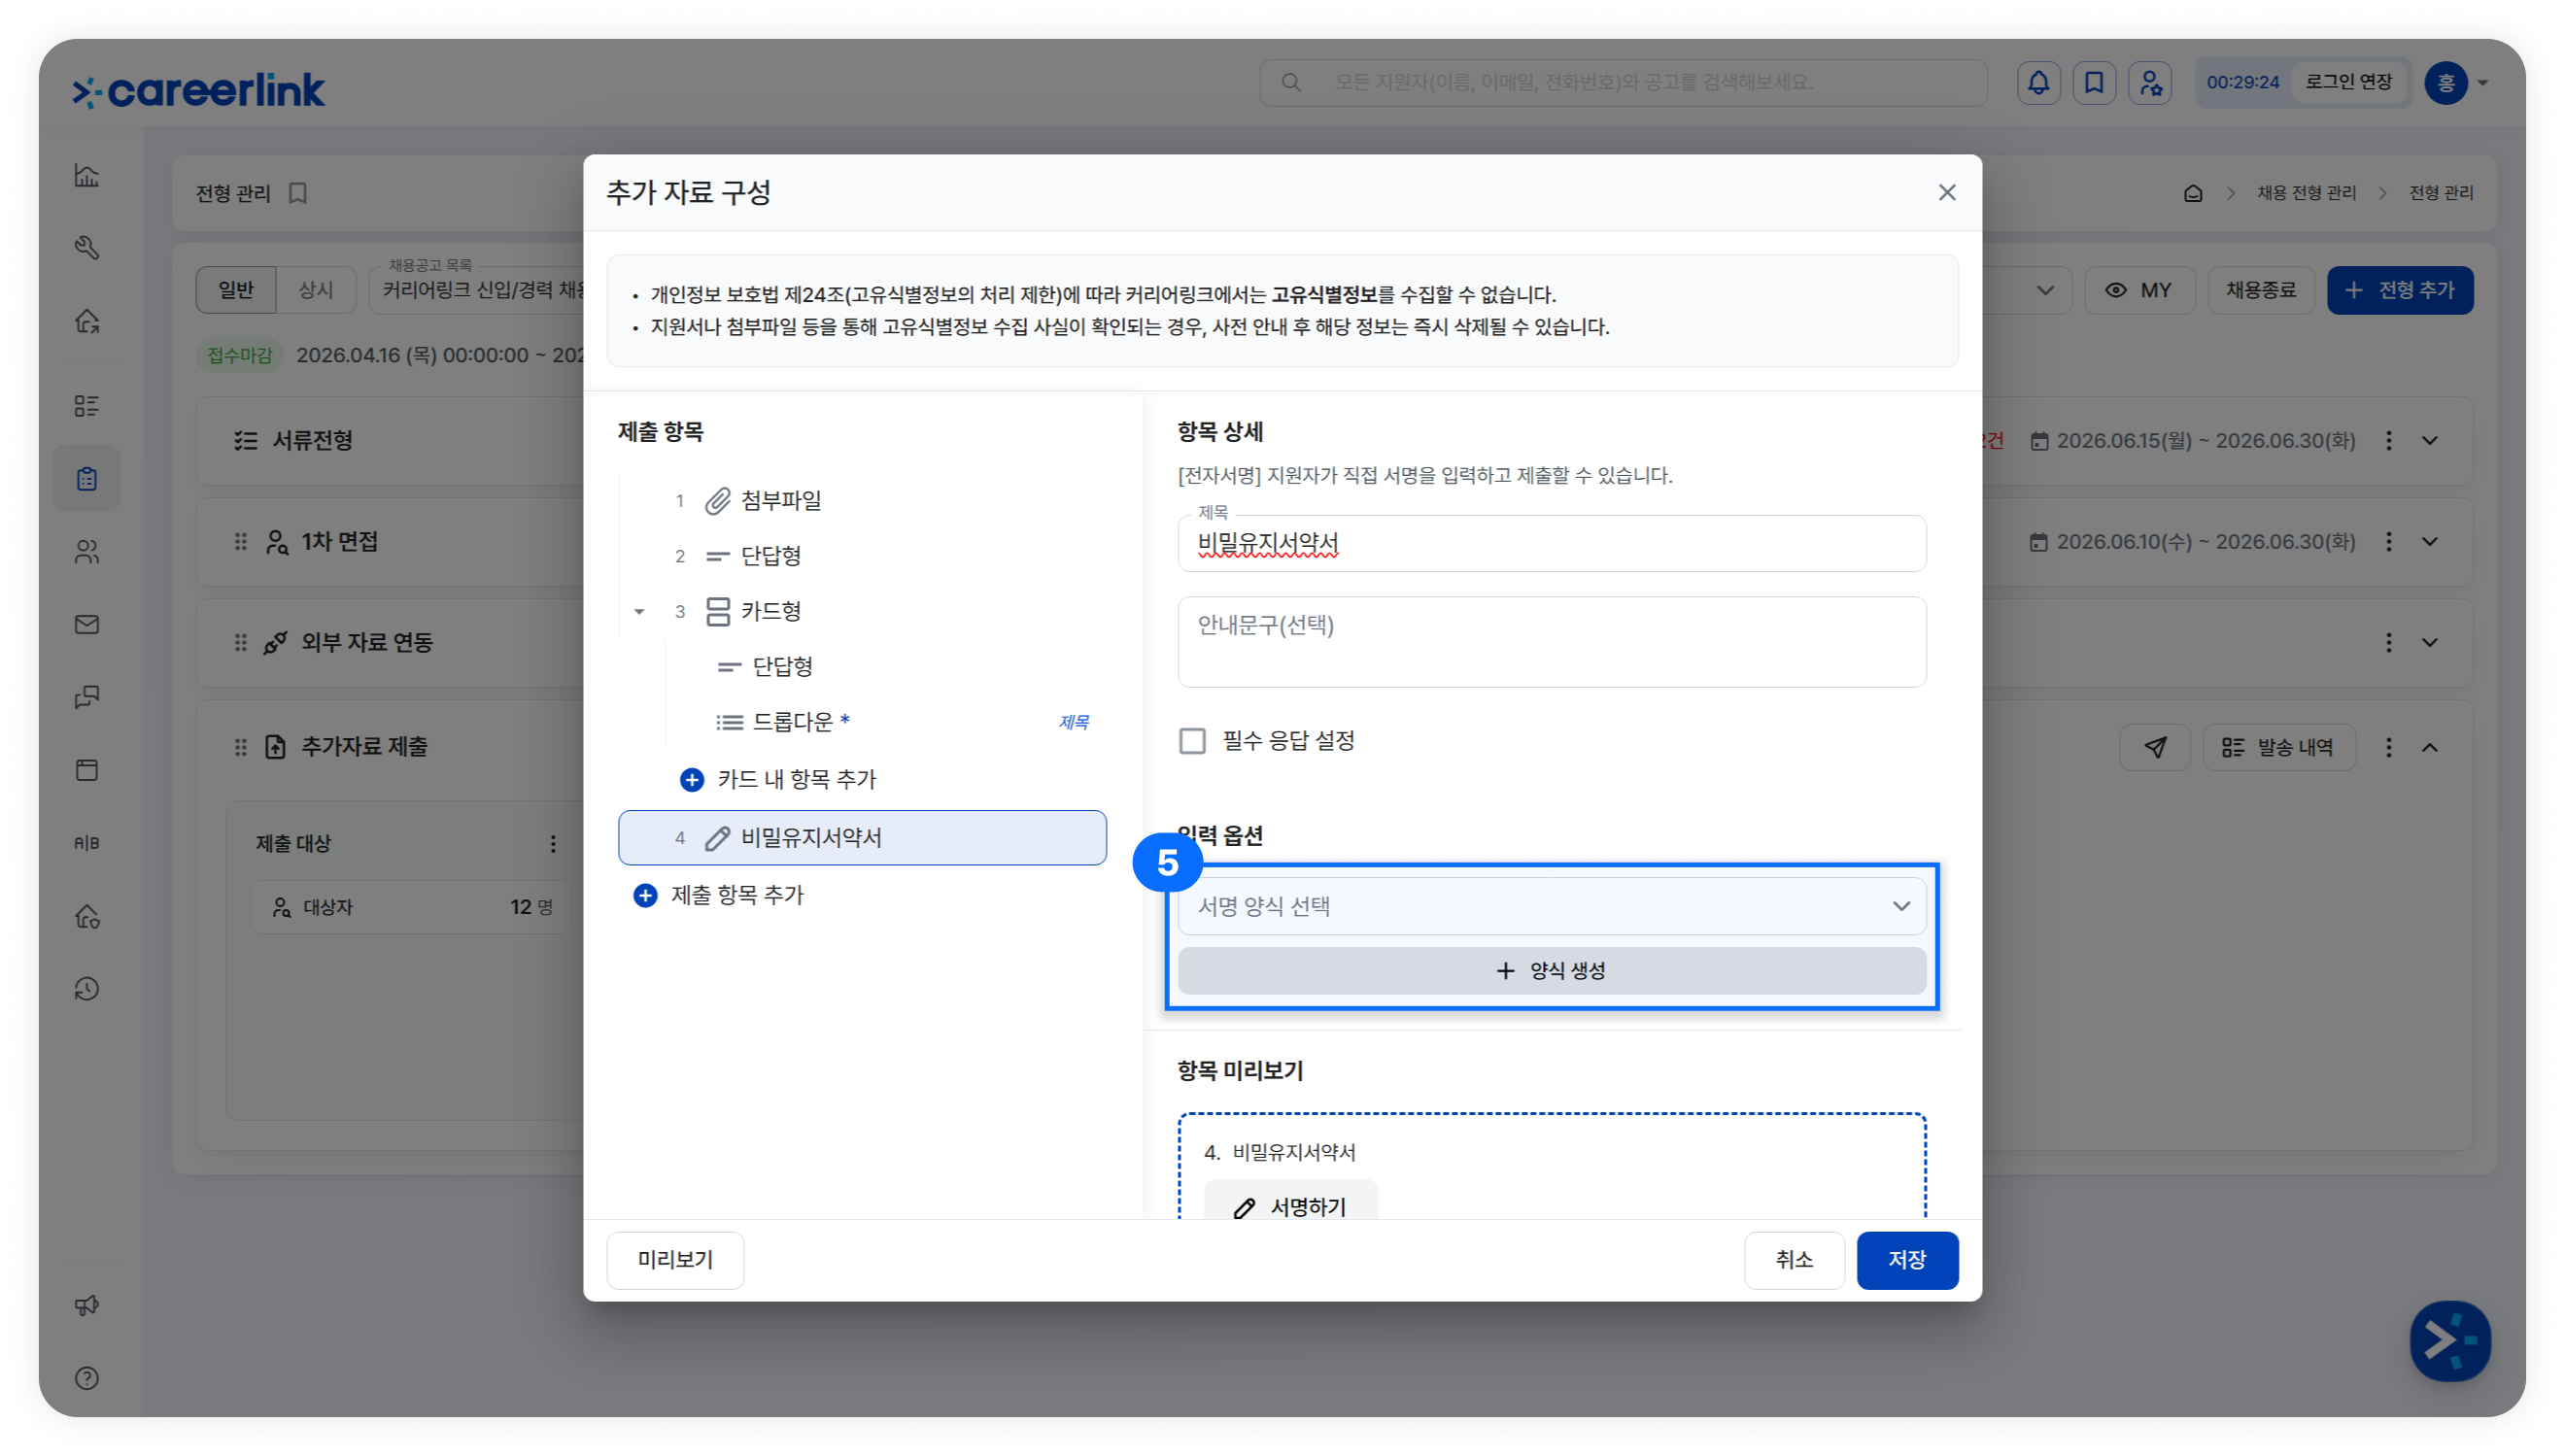Click the wrench tools sidebar icon
Screen dimensions: 2565x1456
pos(87,248)
